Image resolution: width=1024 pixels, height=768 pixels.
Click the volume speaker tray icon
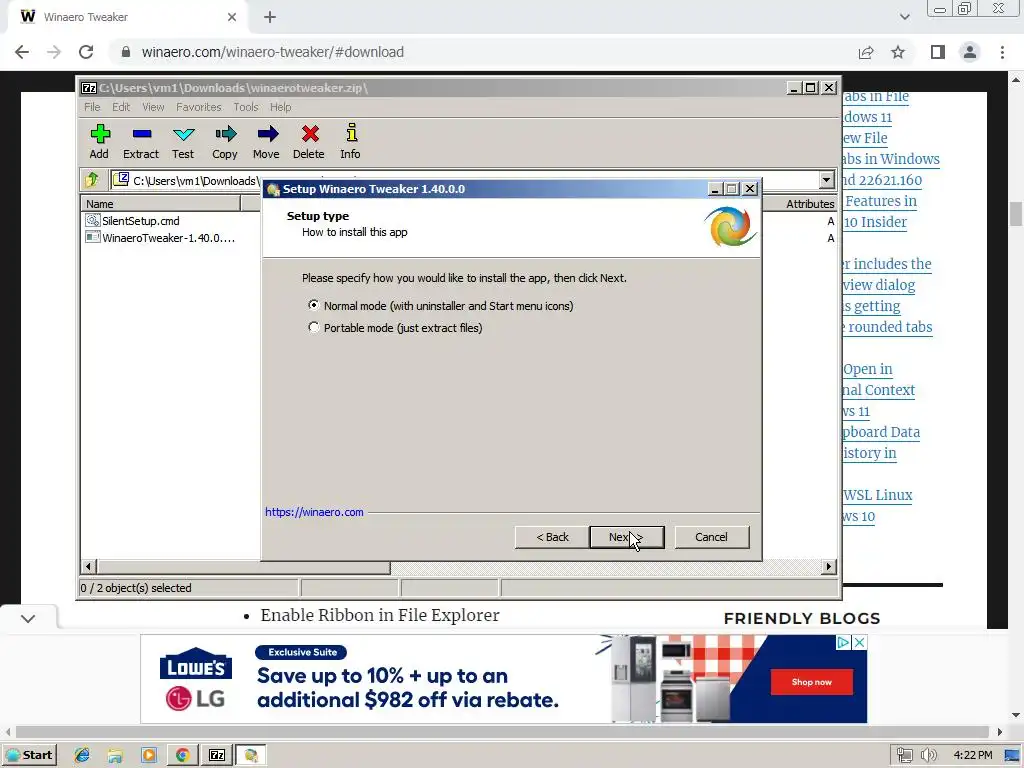(x=929, y=755)
